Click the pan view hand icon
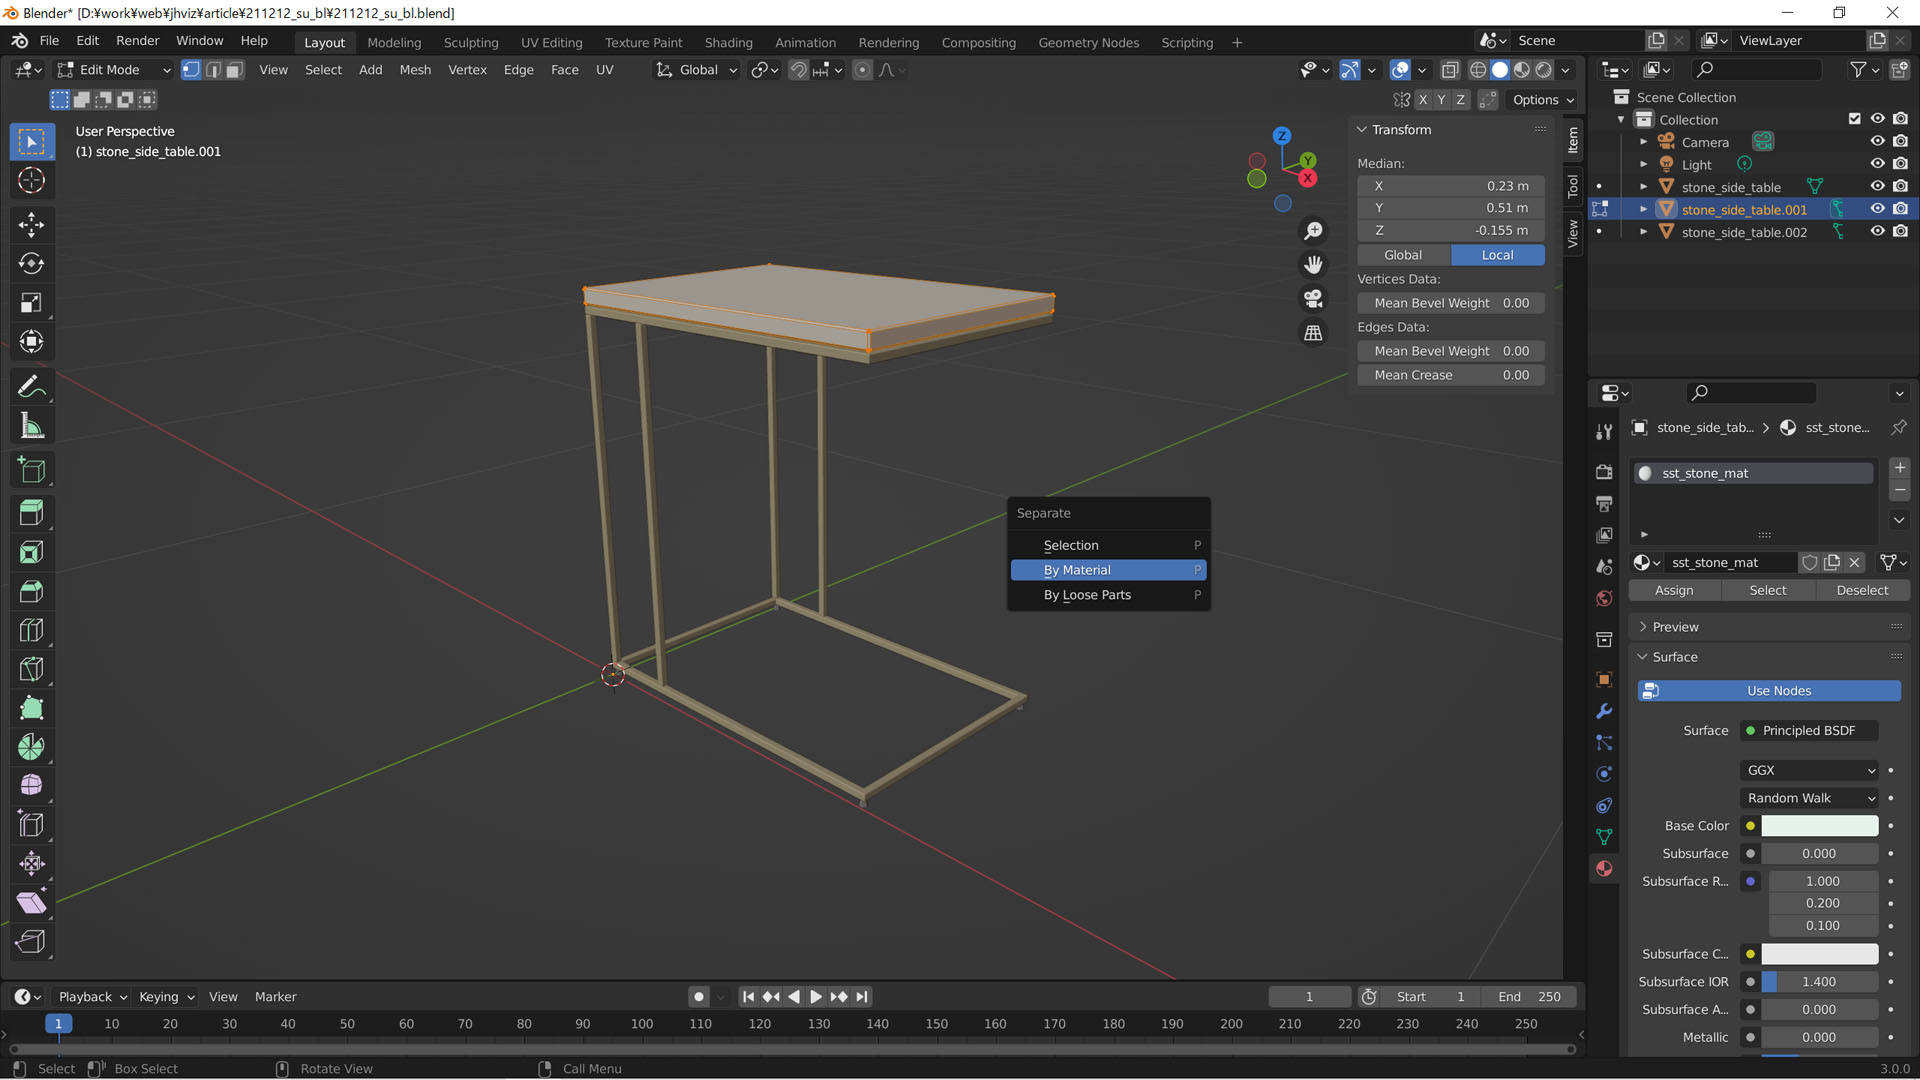 1313,265
